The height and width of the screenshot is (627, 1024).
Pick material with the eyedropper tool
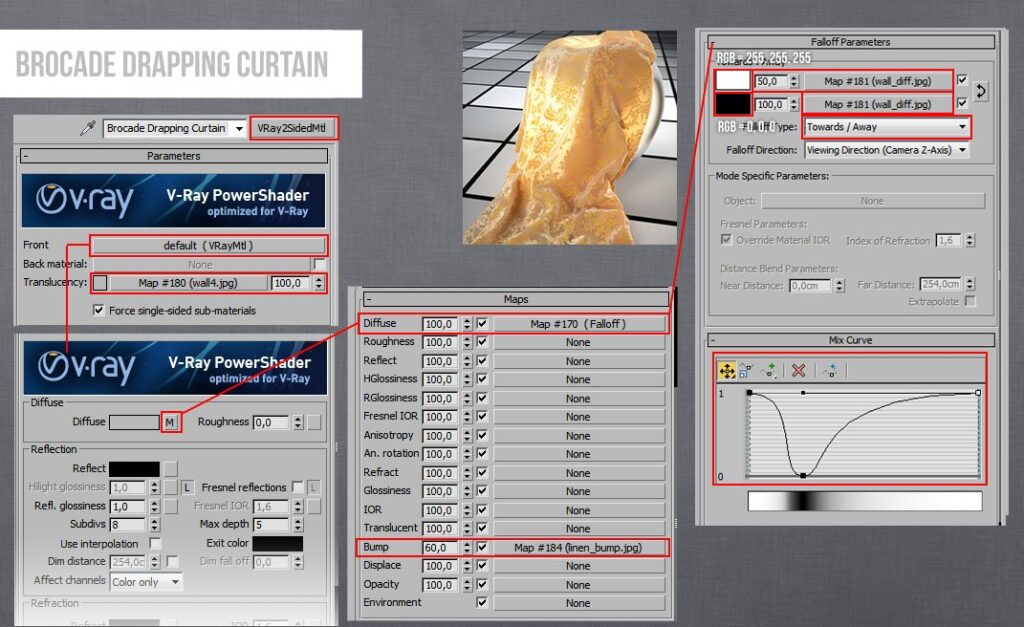[89, 128]
